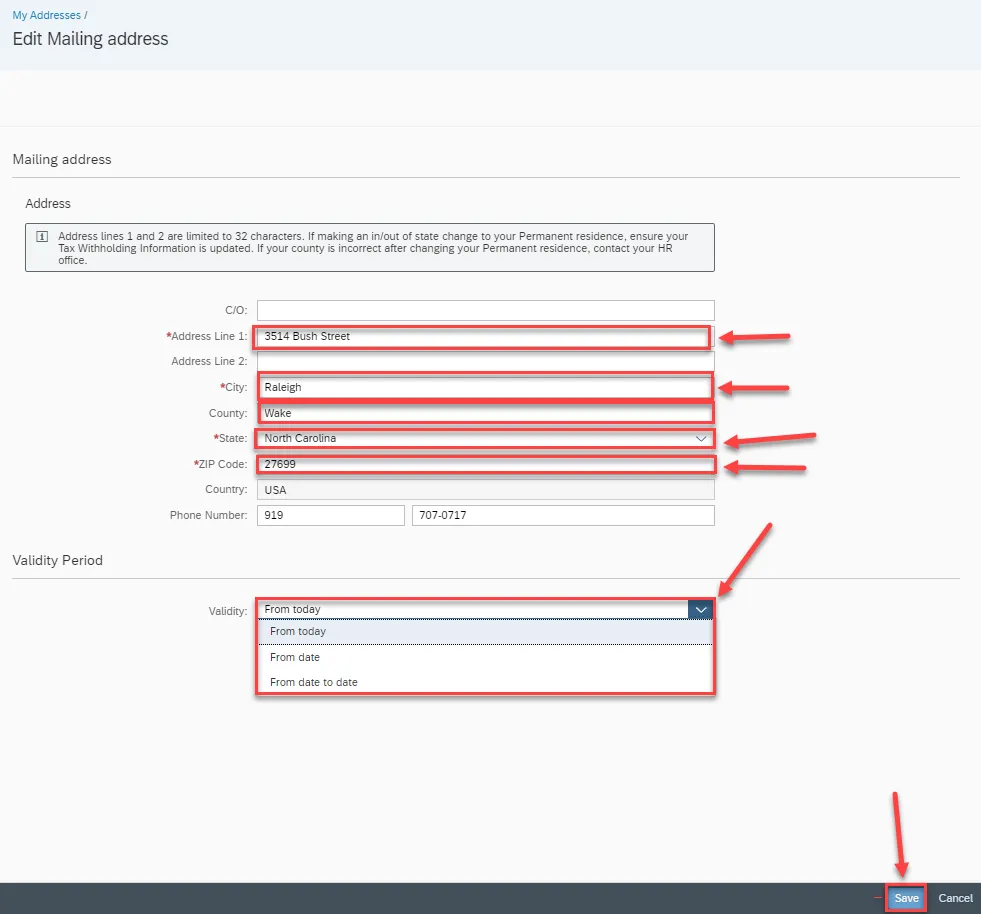Viewport: 981px width, 914px height.
Task: Click the City field containing Raleigh
Action: (483, 387)
